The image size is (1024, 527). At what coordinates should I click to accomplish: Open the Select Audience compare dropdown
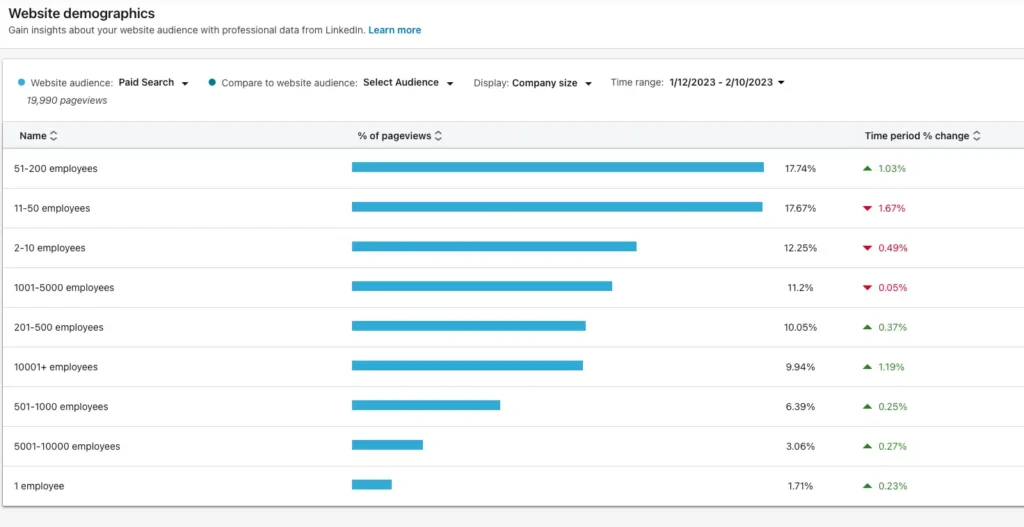point(408,83)
